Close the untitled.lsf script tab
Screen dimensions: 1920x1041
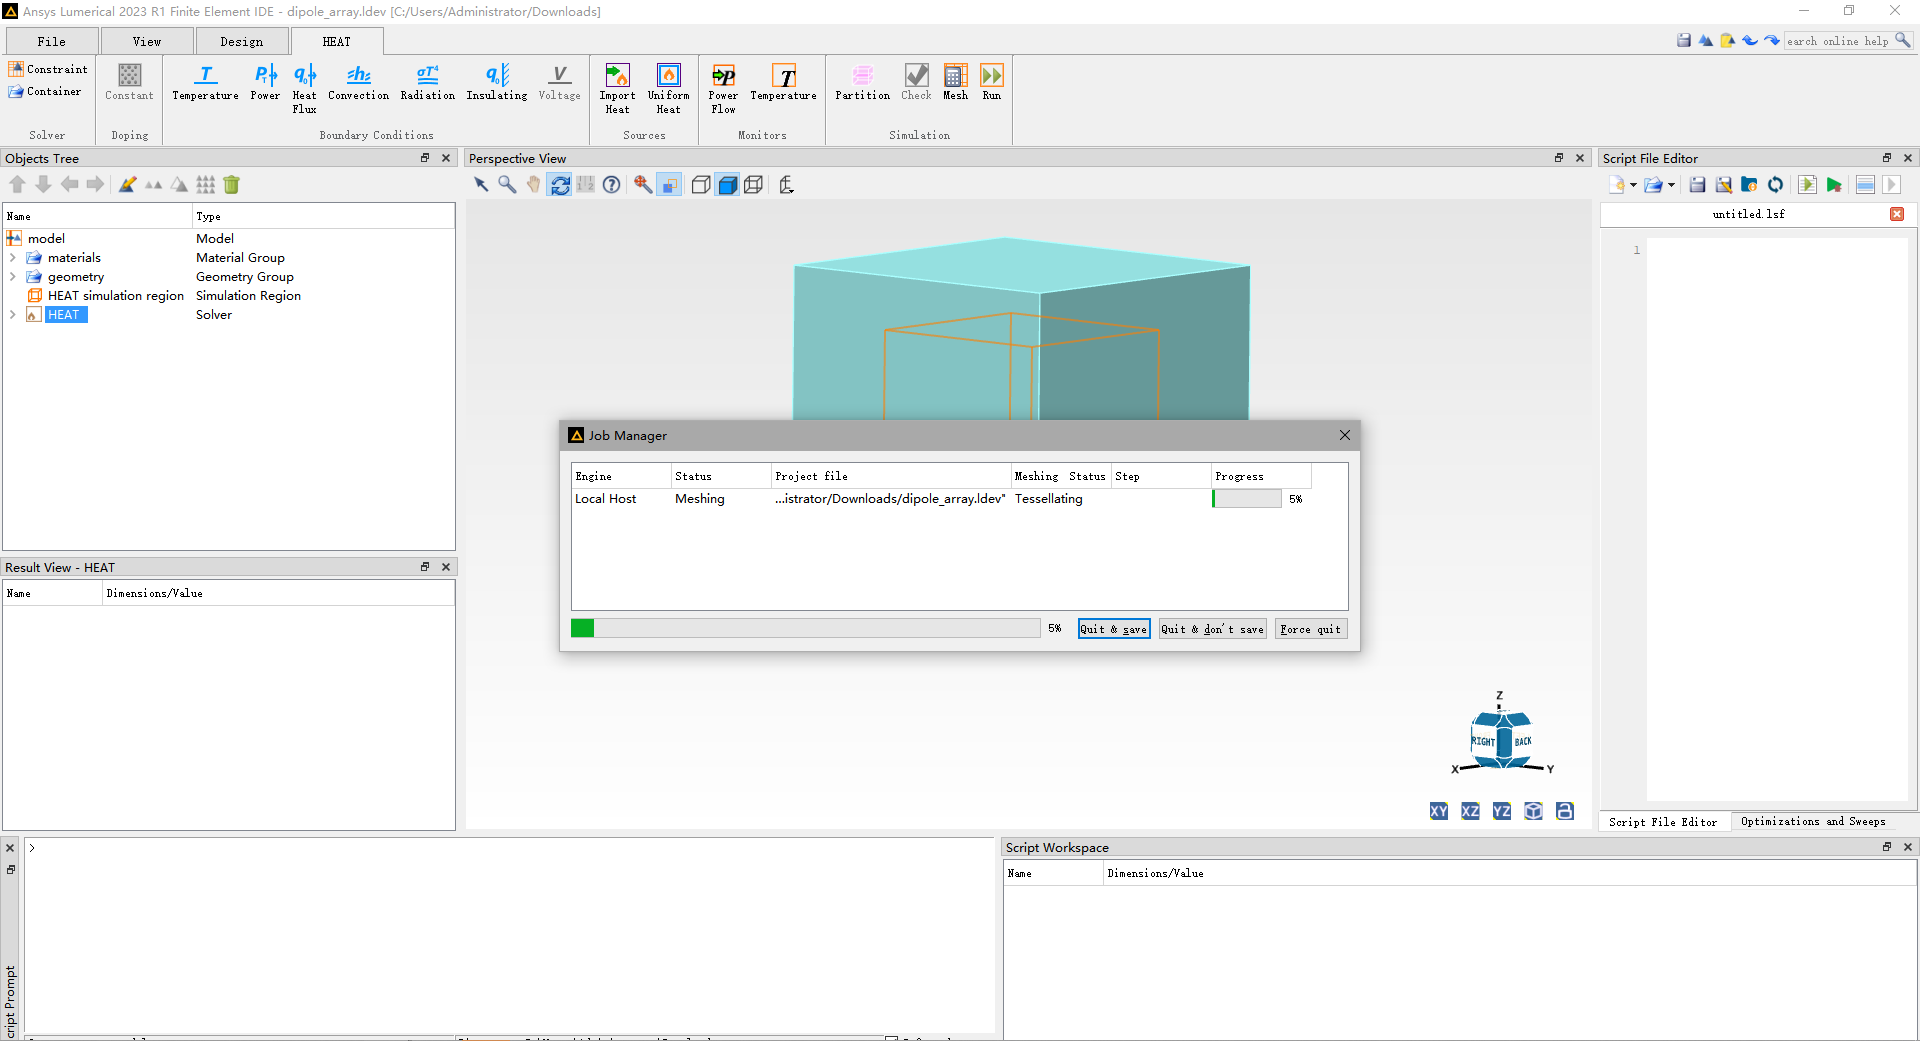coord(1897,214)
